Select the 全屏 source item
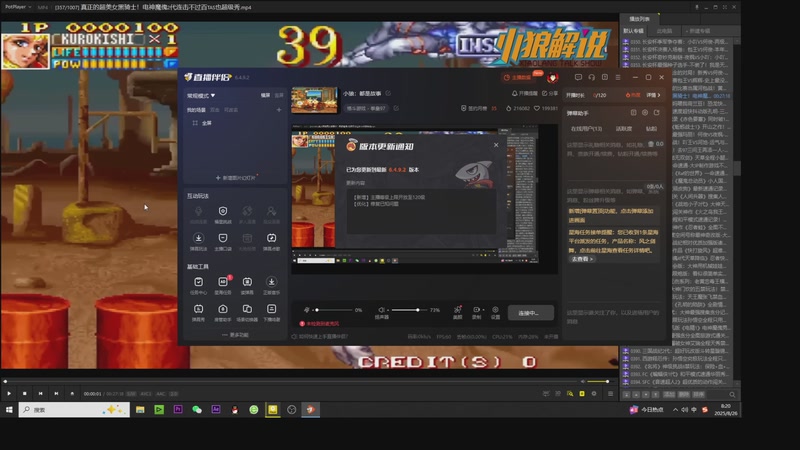Image resolution: width=800 pixels, height=450 pixels. [203, 123]
